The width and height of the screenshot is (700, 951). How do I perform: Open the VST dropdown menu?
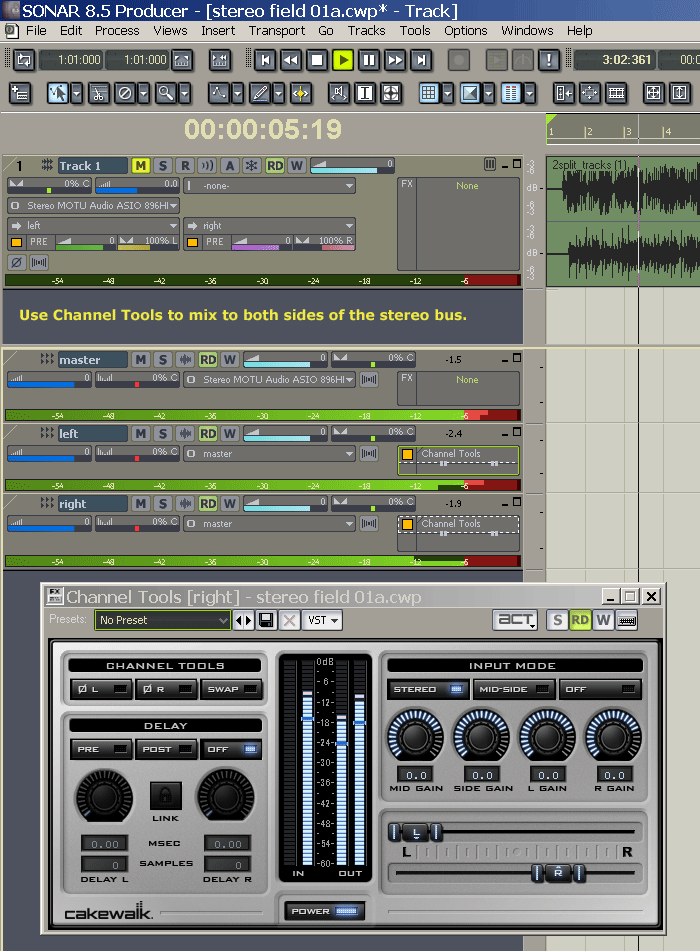click(x=322, y=620)
